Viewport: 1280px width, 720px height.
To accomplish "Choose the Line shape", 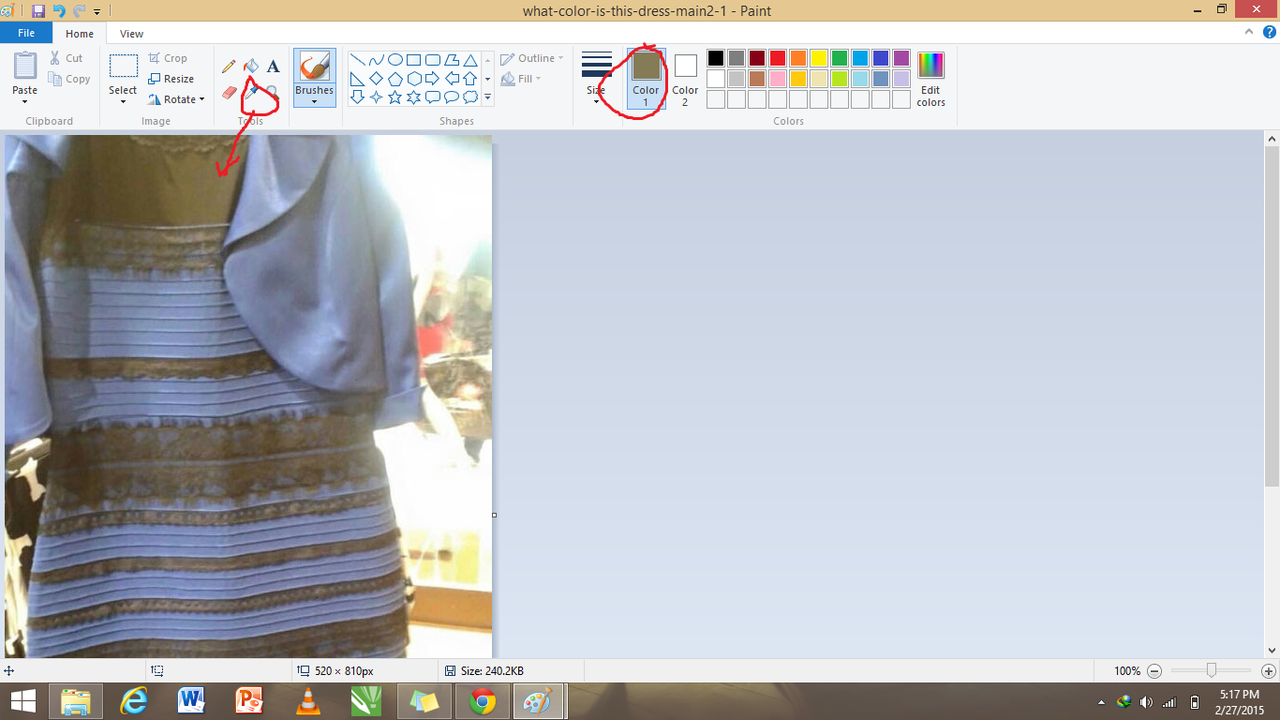I will pyautogui.click(x=357, y=60).
